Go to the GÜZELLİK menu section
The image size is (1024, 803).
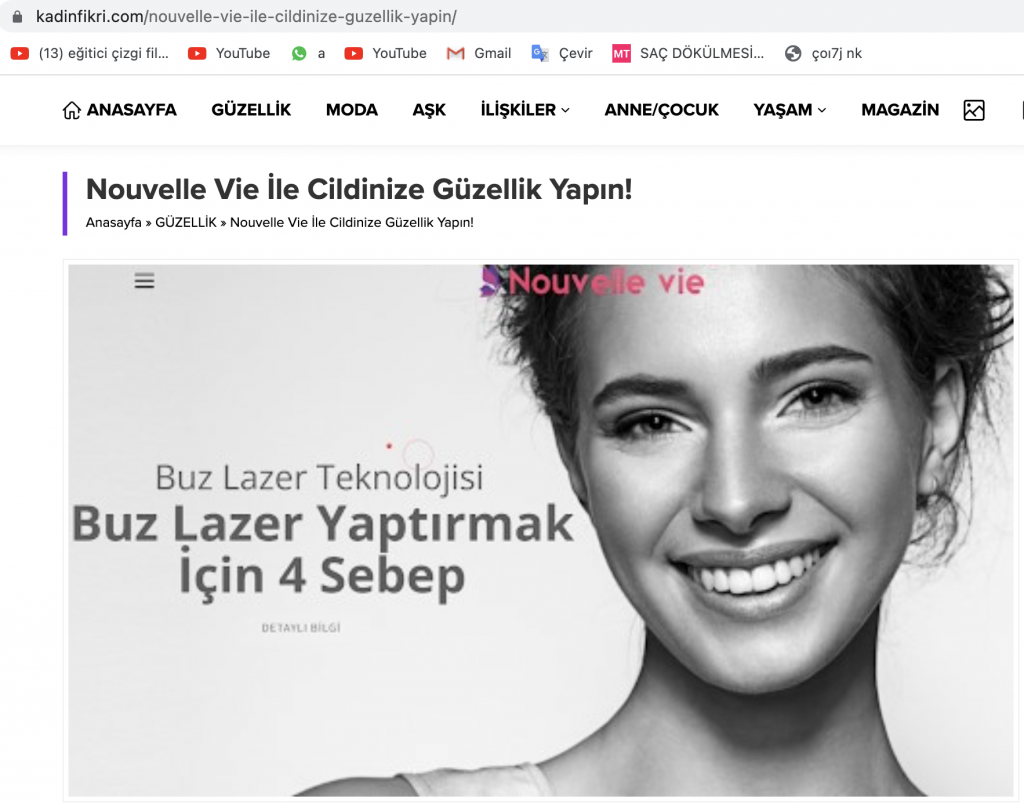251,110
